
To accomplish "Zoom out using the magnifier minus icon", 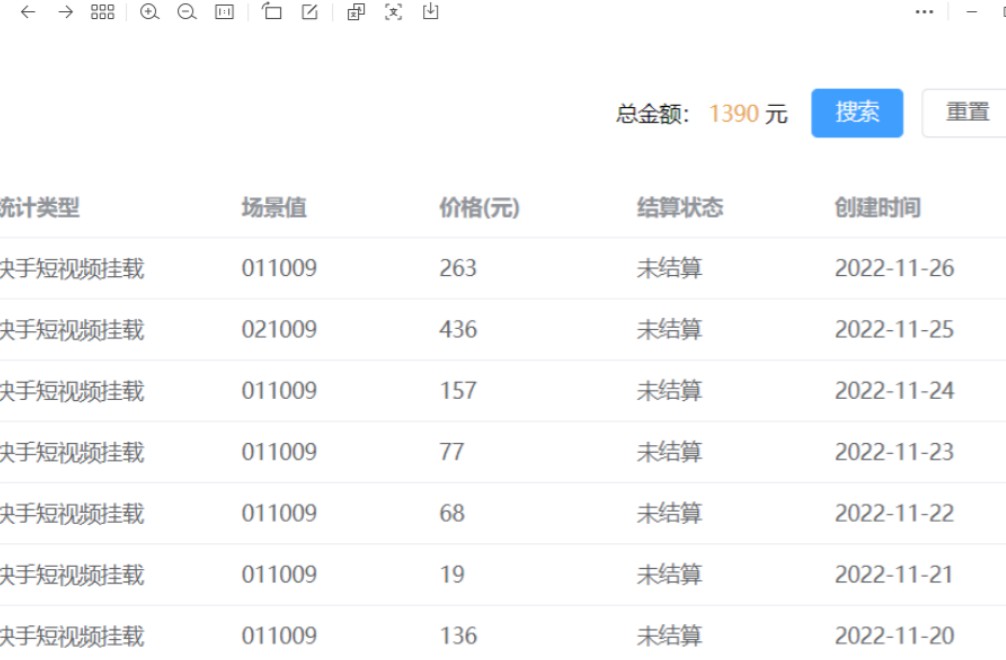I will point(187,12).
